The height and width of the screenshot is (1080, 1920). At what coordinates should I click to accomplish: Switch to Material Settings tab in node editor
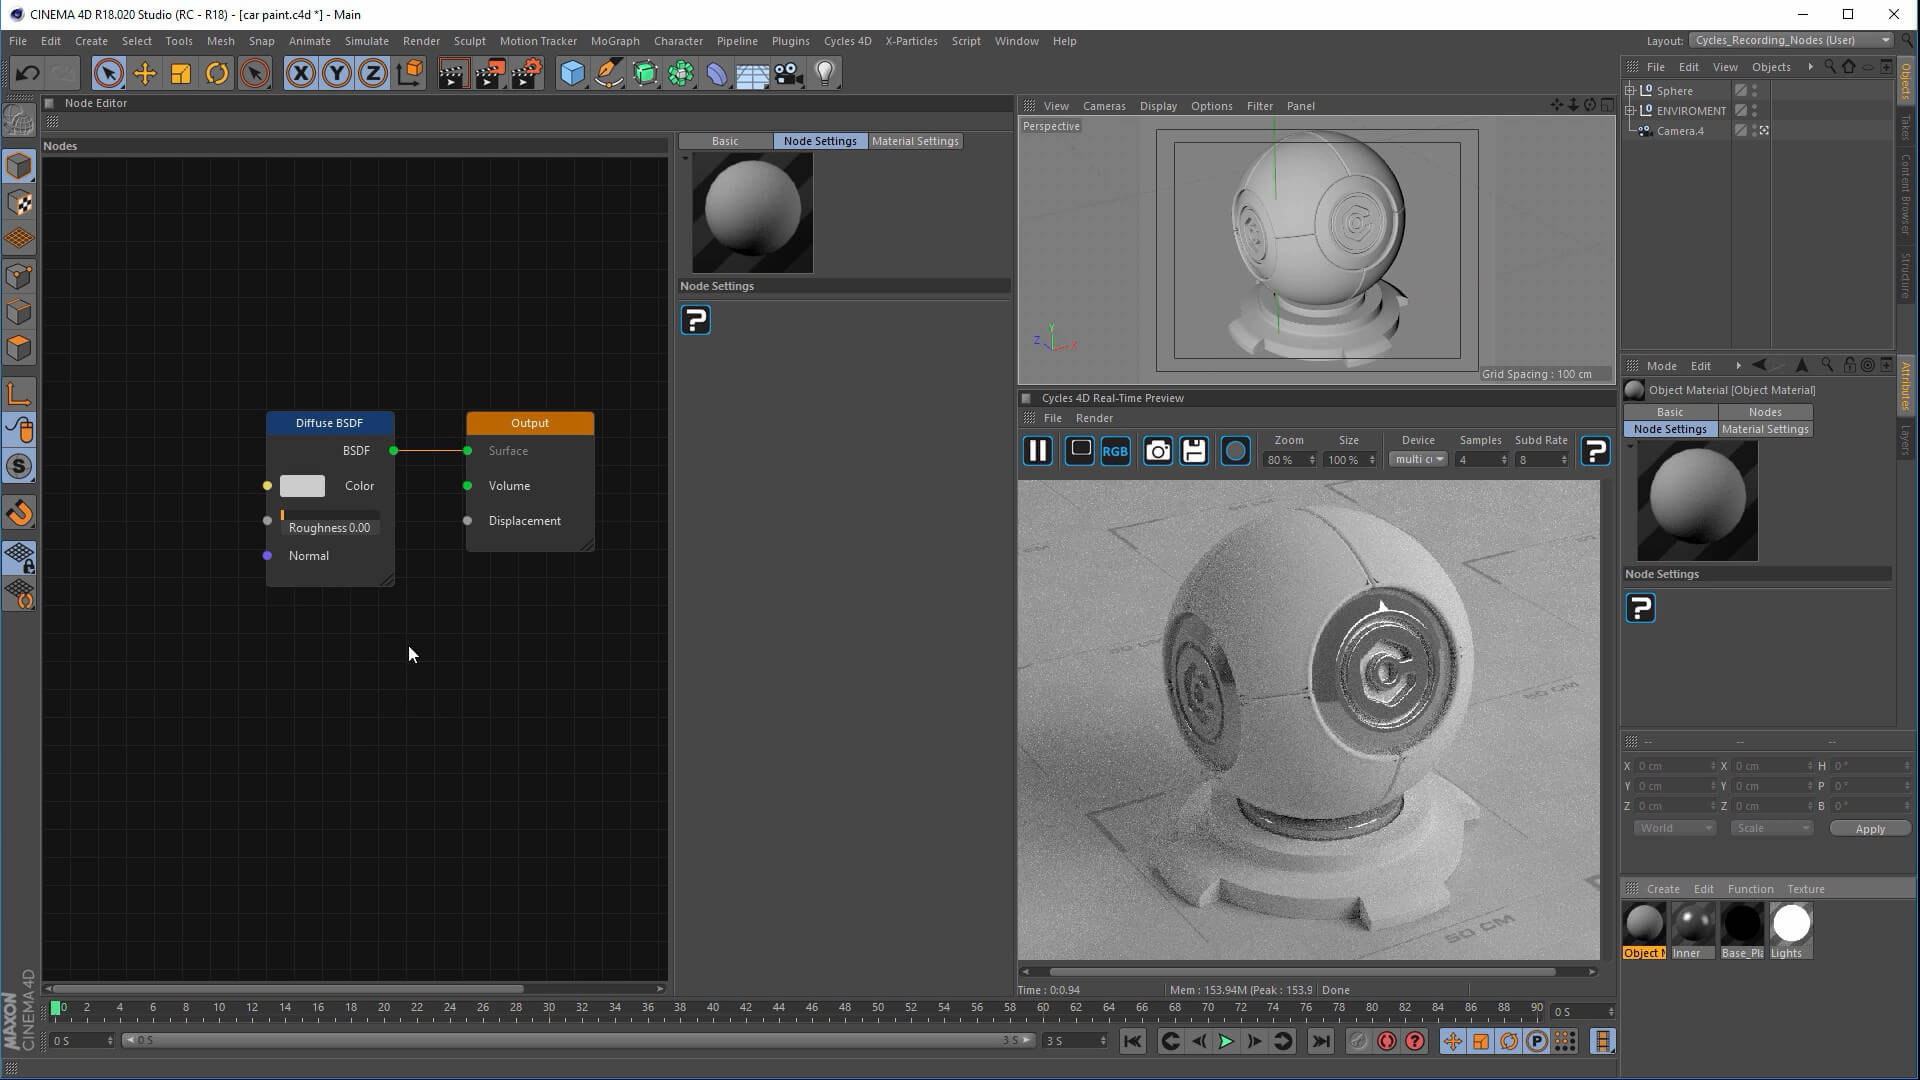pos(915,141)
